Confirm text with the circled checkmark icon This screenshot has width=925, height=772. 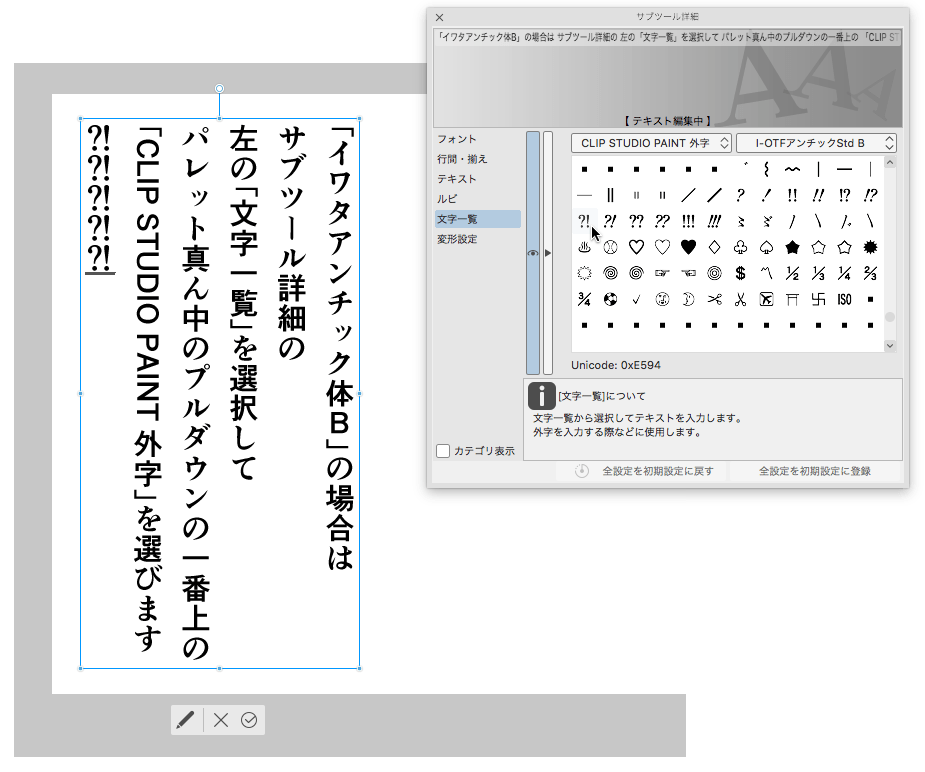(x=250, y=720)
